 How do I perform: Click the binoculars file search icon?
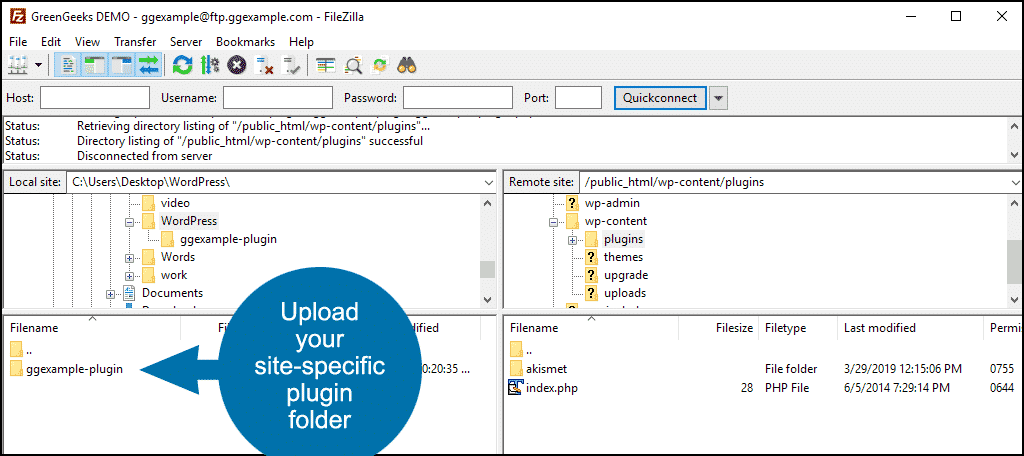408,65
